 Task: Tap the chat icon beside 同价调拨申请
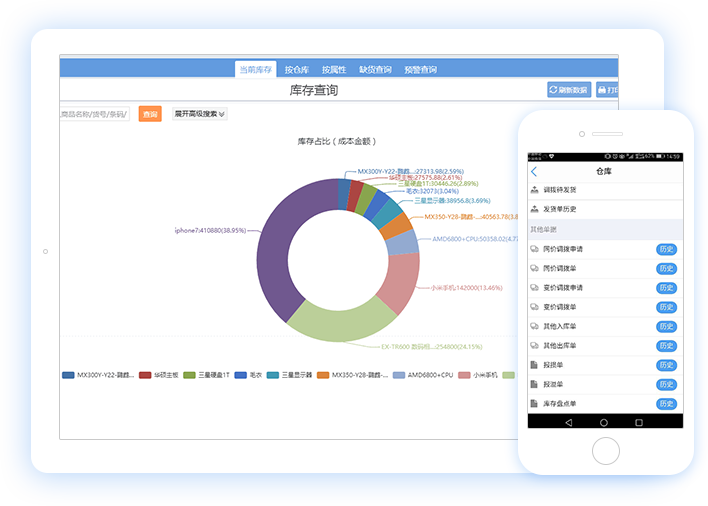point(533,249)
